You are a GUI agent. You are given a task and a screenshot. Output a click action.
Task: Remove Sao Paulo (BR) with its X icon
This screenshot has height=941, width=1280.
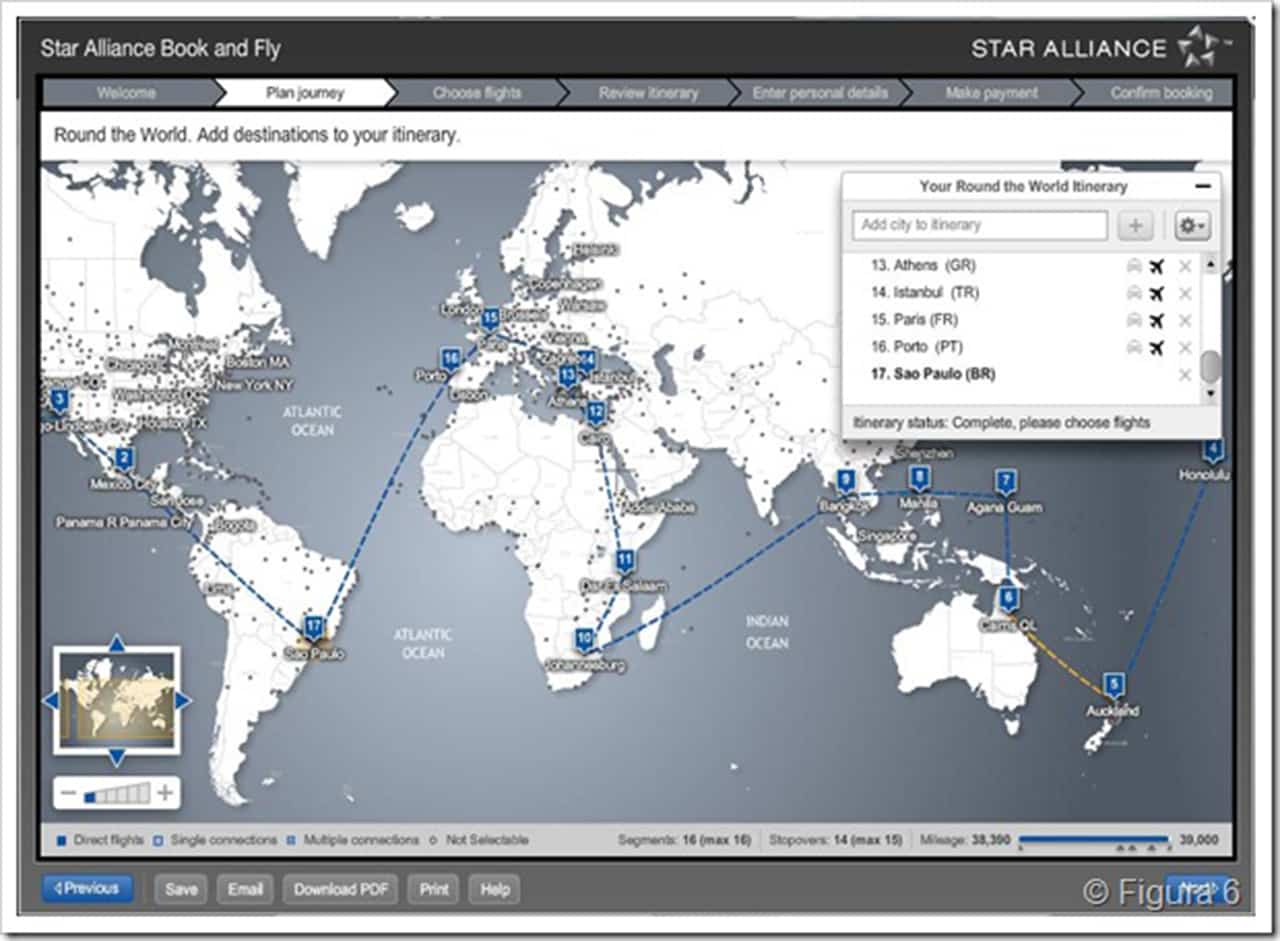(1185, 375)
